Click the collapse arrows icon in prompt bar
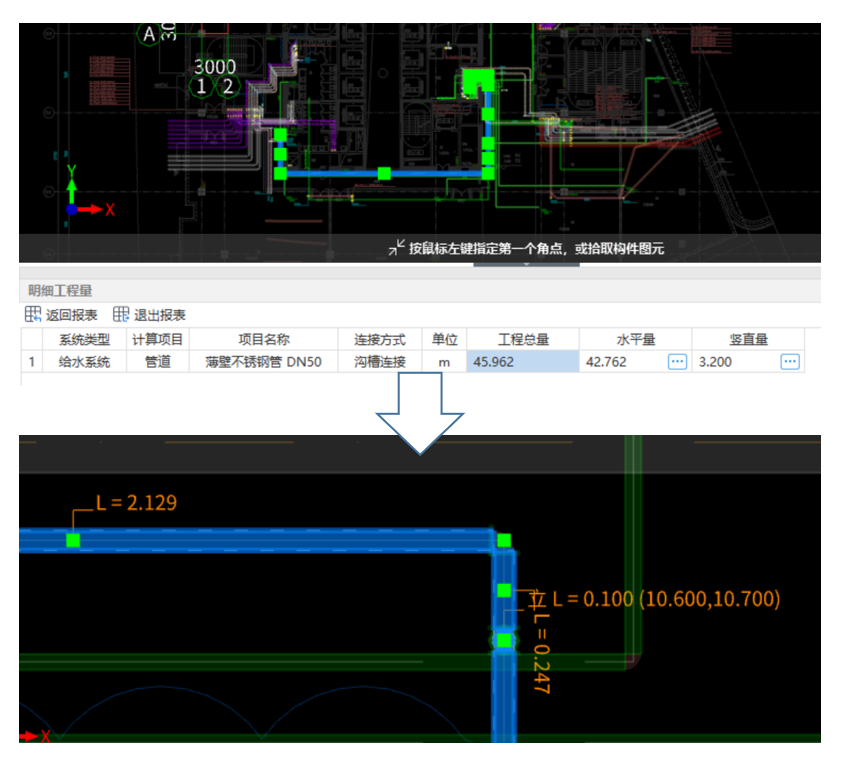The width and height of the screenshot is (846, 765). pos(397,247)
